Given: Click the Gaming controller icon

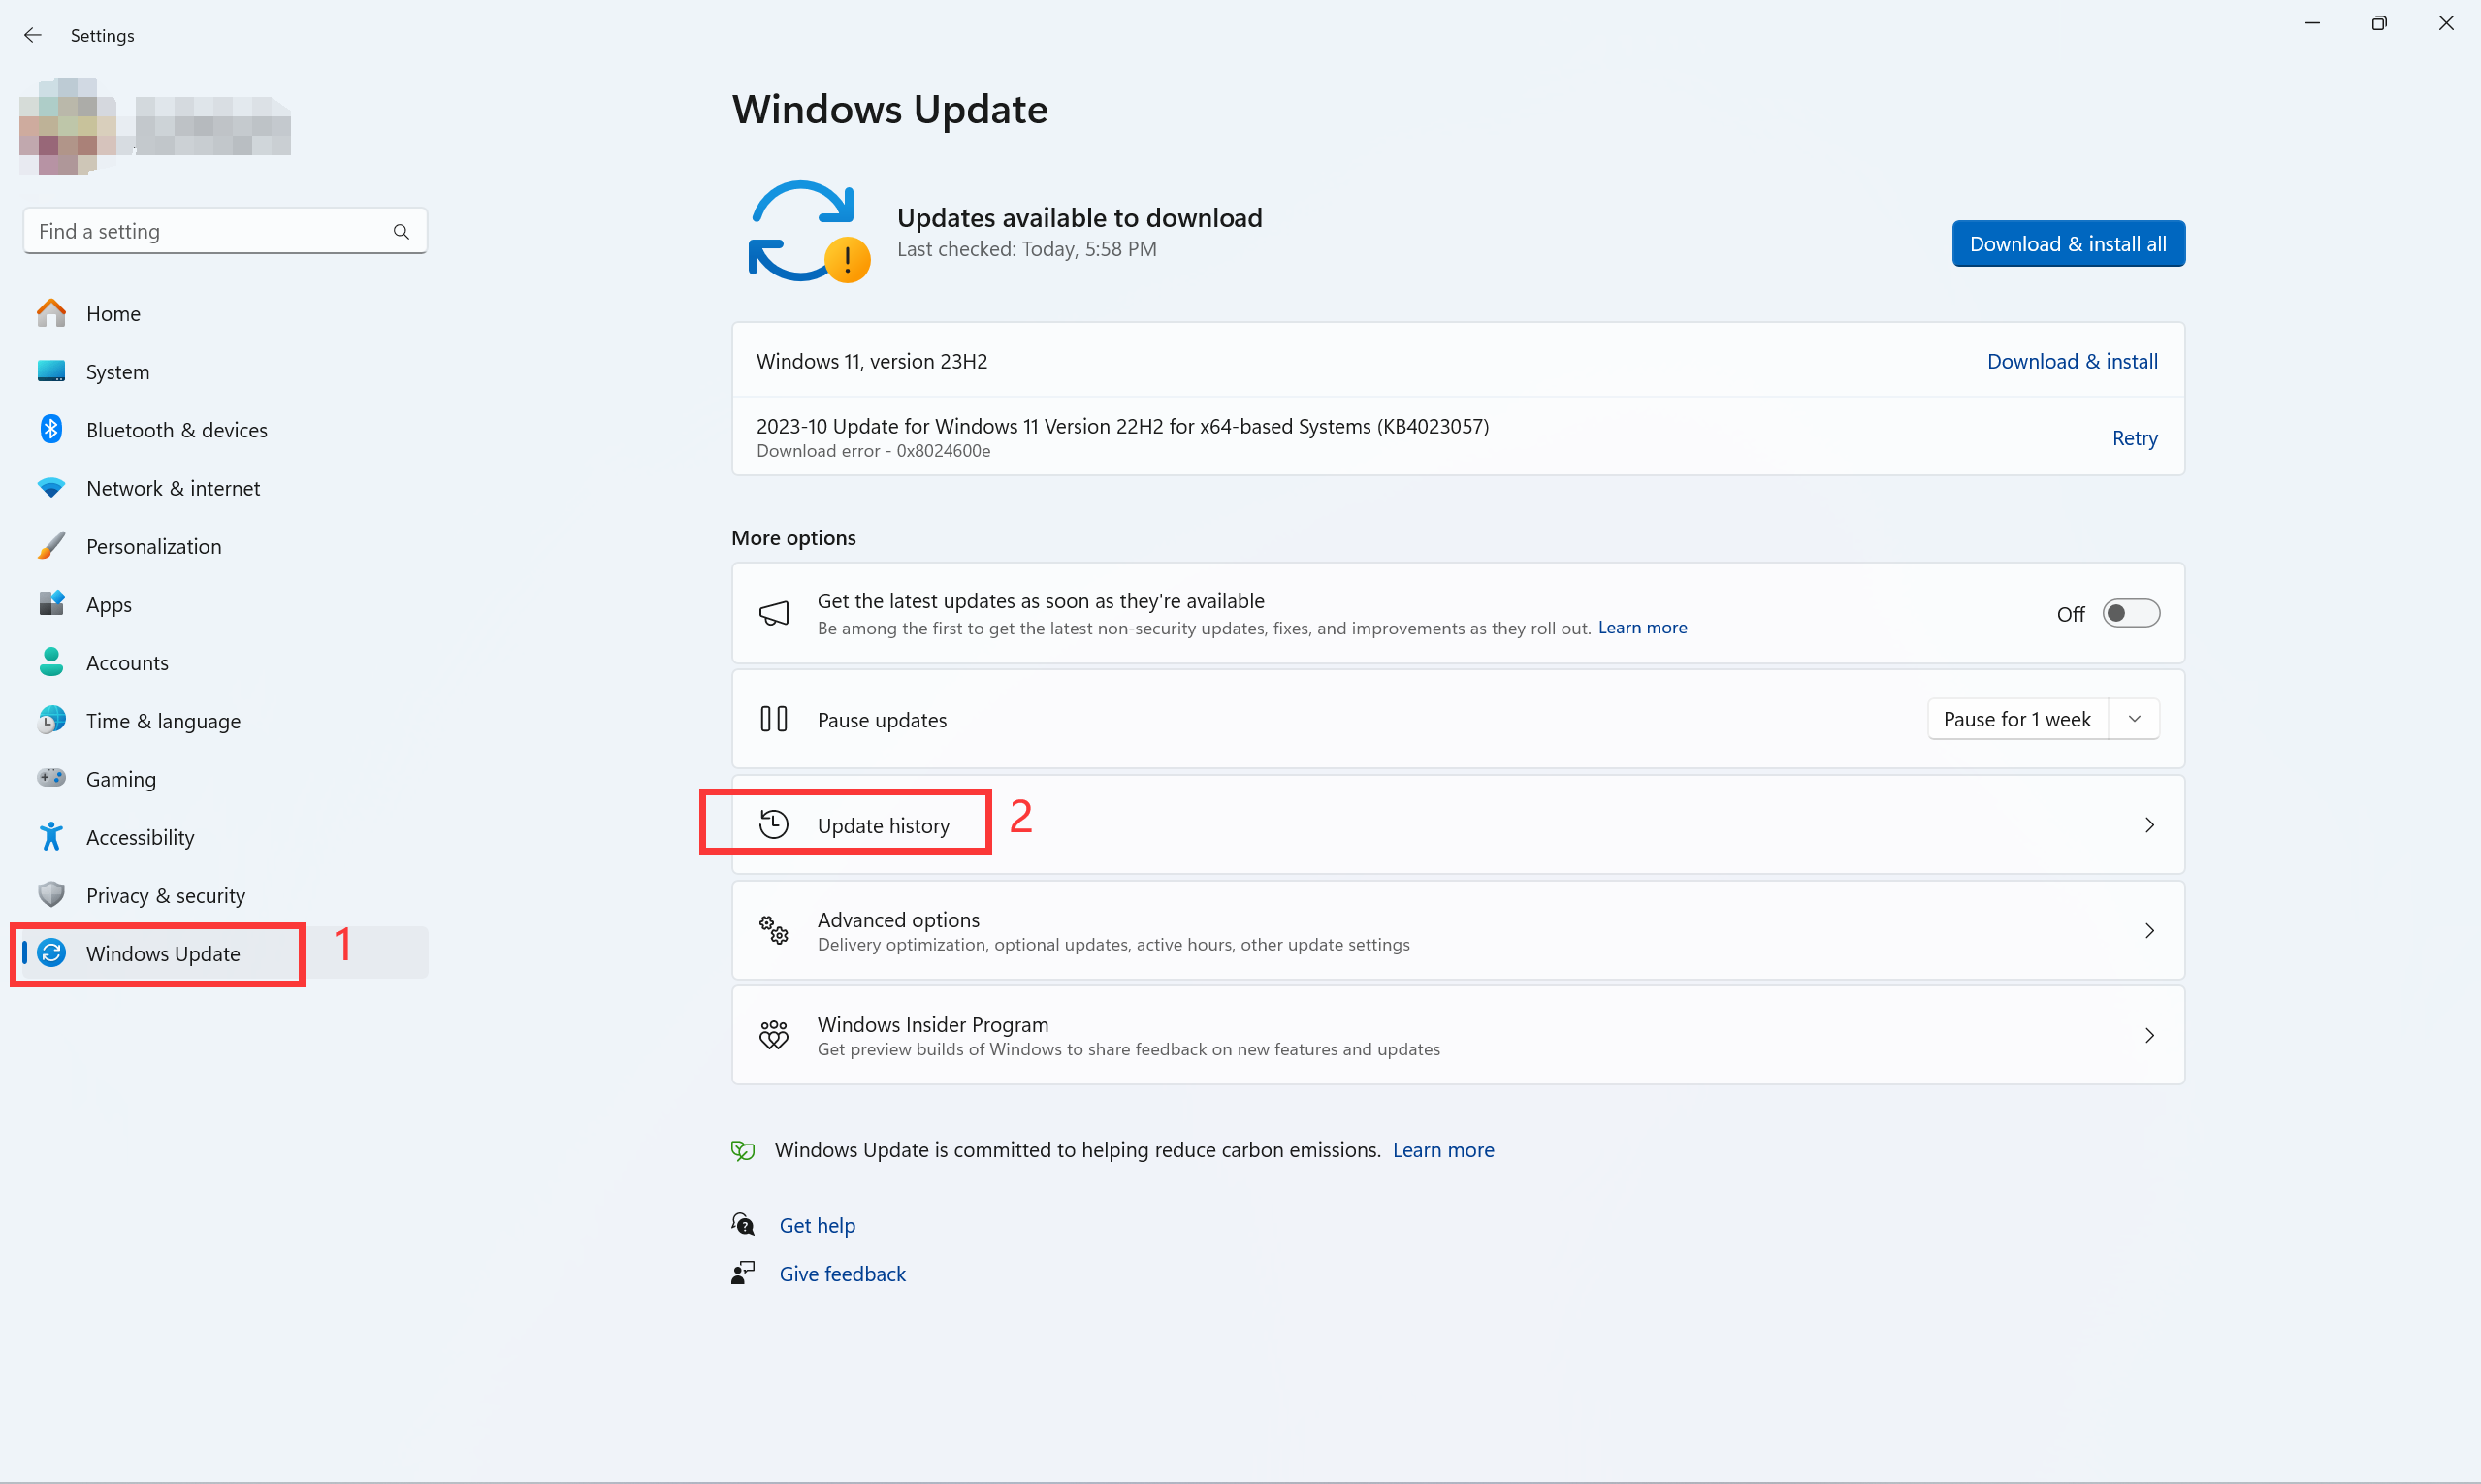Looking at the screenshot, I should [51, 778].
